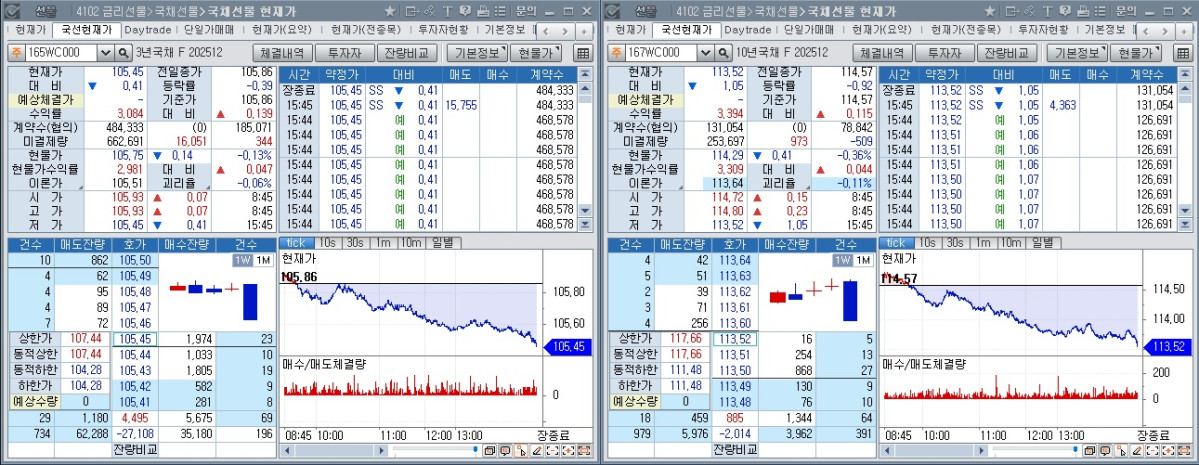Click the left tab-scroll arrow in 10년국채 window

click(1147, 31)
